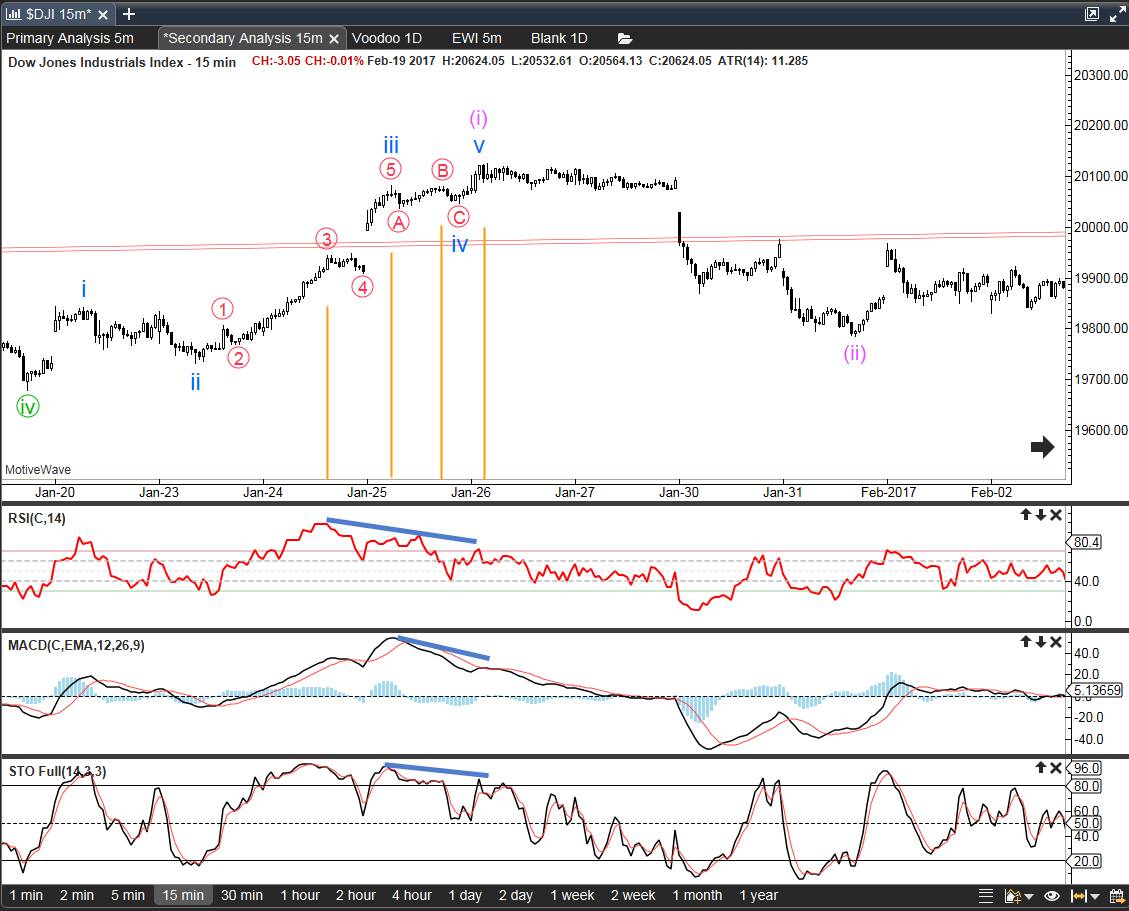
Task: Add a new chart tab with plus icon
Action: 128,14
